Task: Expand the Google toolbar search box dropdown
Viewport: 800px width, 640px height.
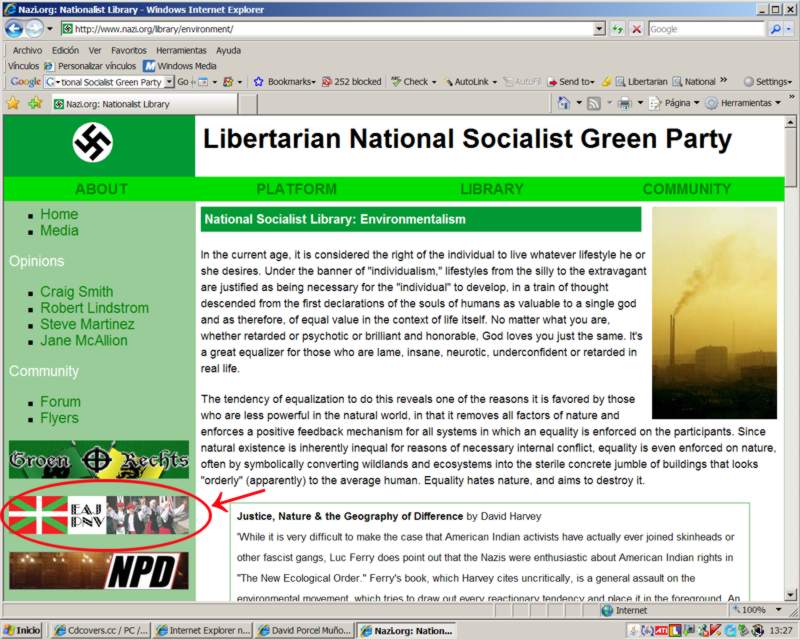Action: 169,82
